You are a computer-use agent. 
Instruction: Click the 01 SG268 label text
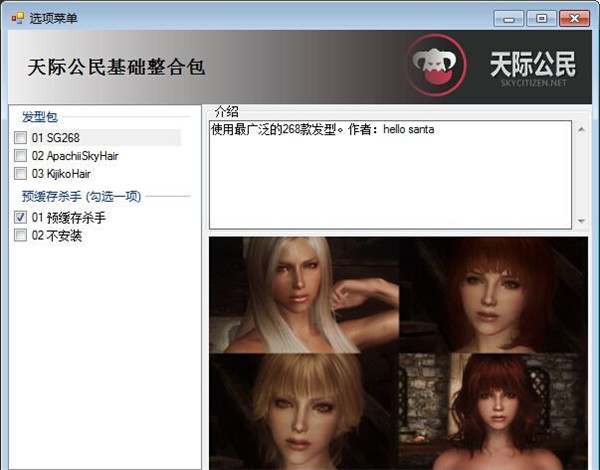click(x=55, y=138)
